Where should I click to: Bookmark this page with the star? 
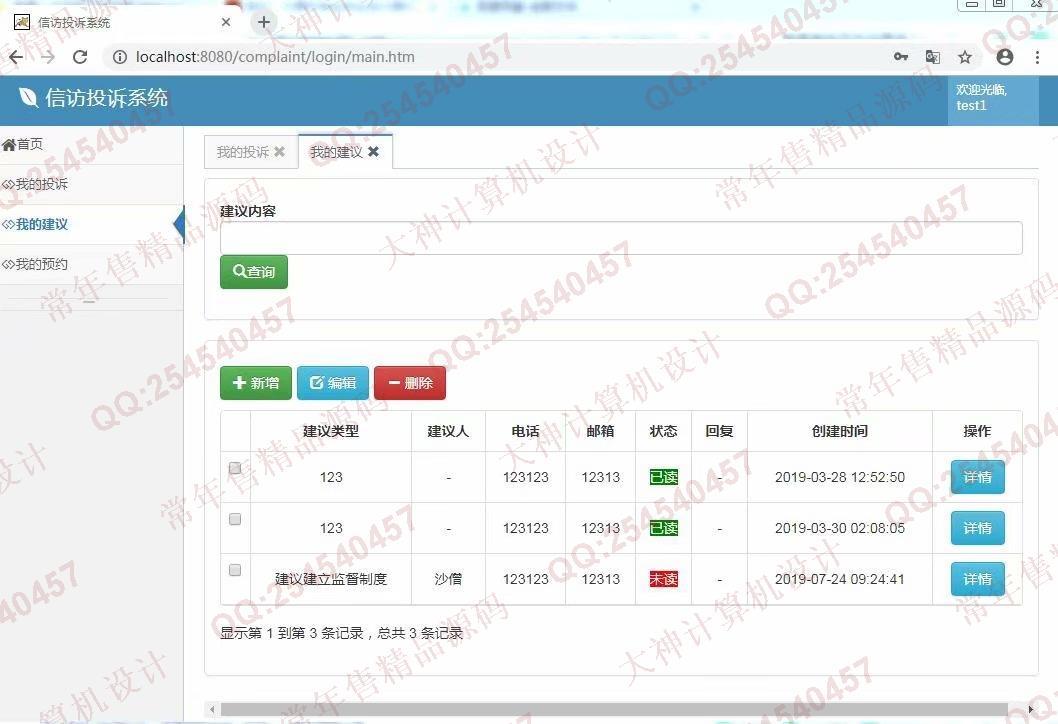click(x=965, y=57)
